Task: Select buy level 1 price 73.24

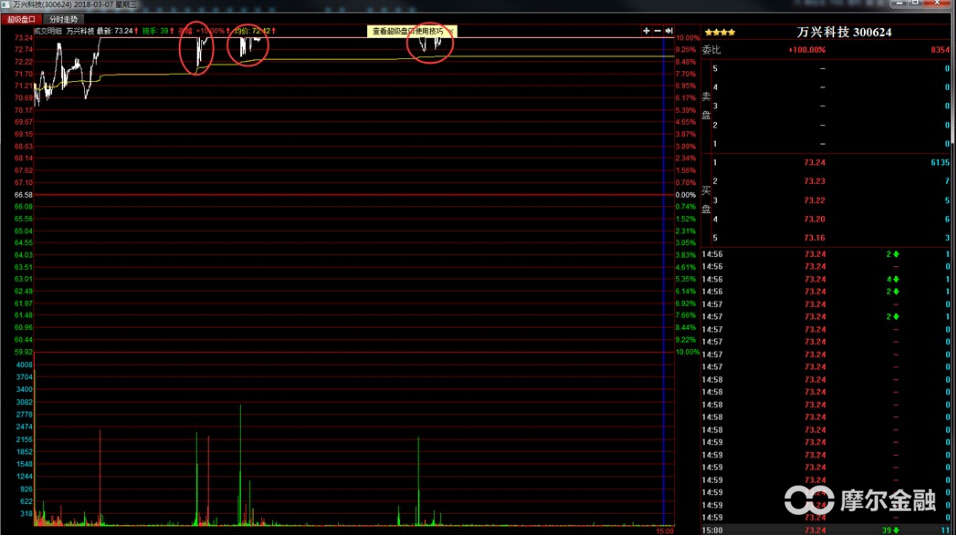Action: (x=815, y=163)
